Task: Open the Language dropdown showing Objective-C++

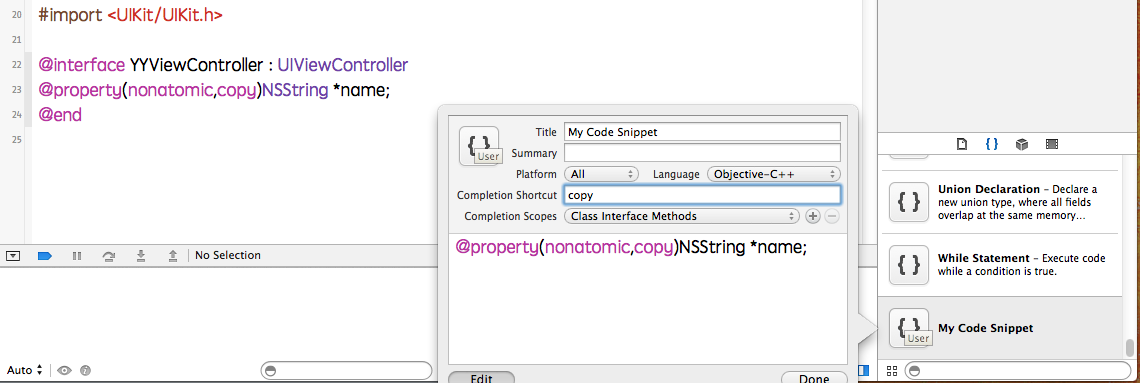Action: (x=774, y=174)
